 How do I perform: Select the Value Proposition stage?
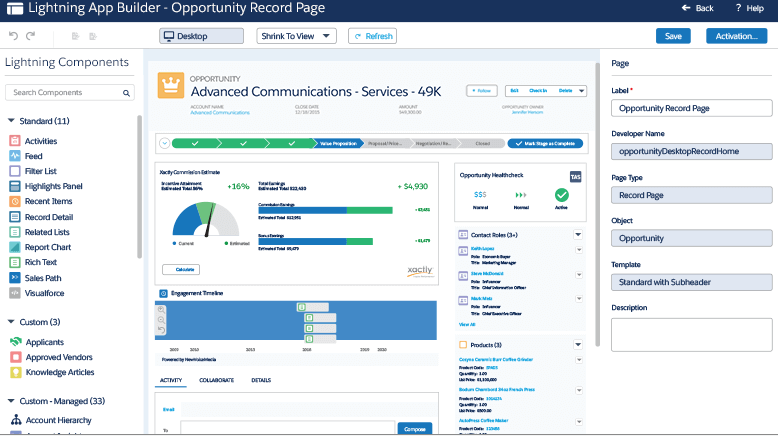(x=338, y=143)
